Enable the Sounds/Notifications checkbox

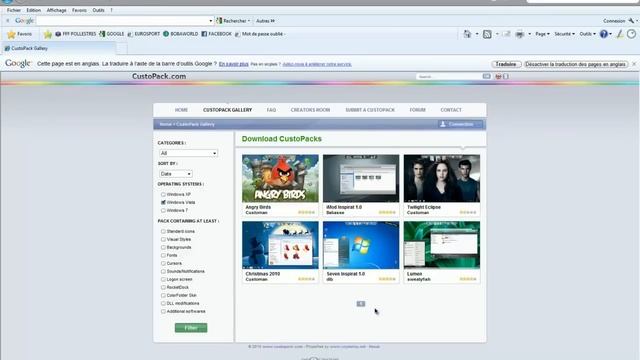[x=163, y=271]
